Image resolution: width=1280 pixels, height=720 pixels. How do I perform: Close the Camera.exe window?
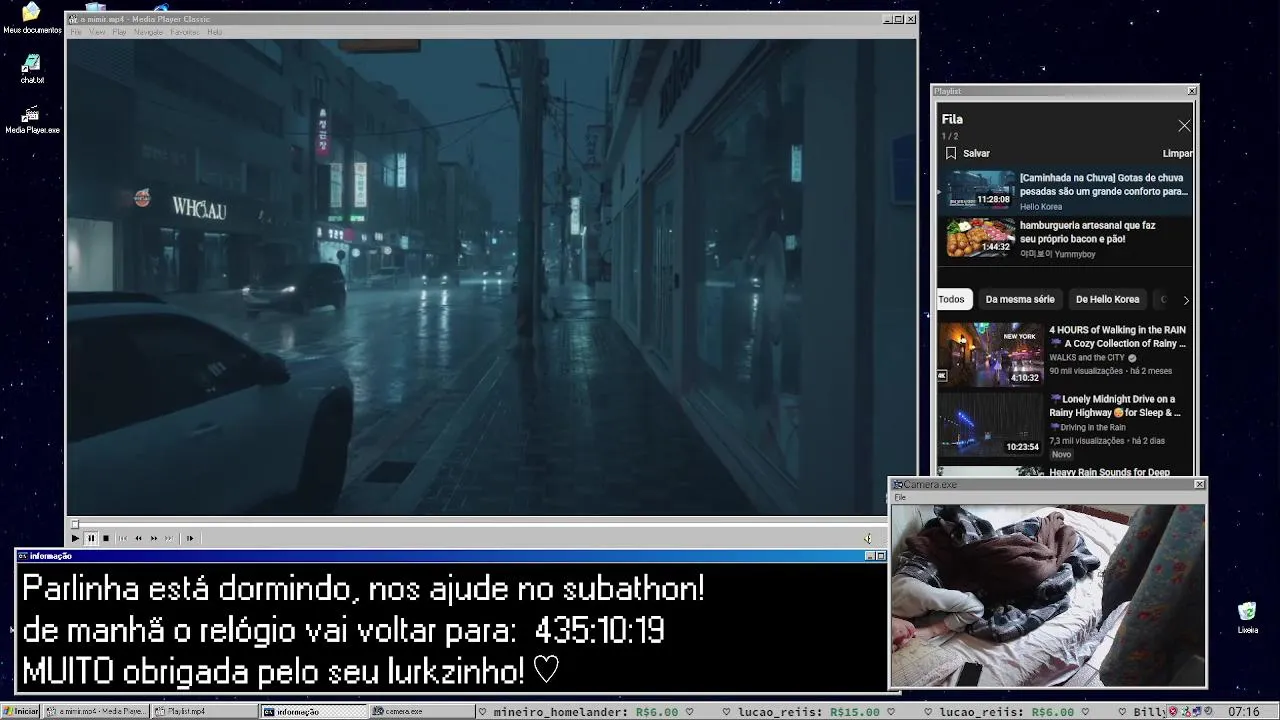point(1199,484)
